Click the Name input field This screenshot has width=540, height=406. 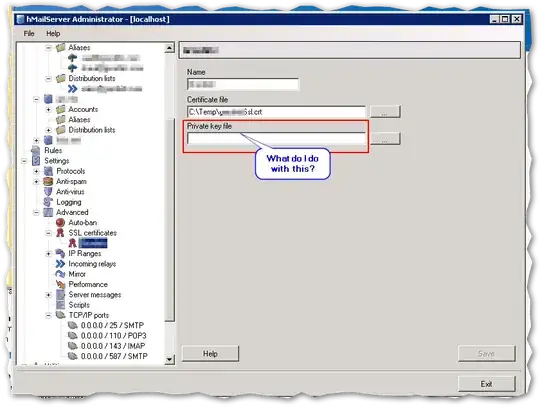coord(243,84)
